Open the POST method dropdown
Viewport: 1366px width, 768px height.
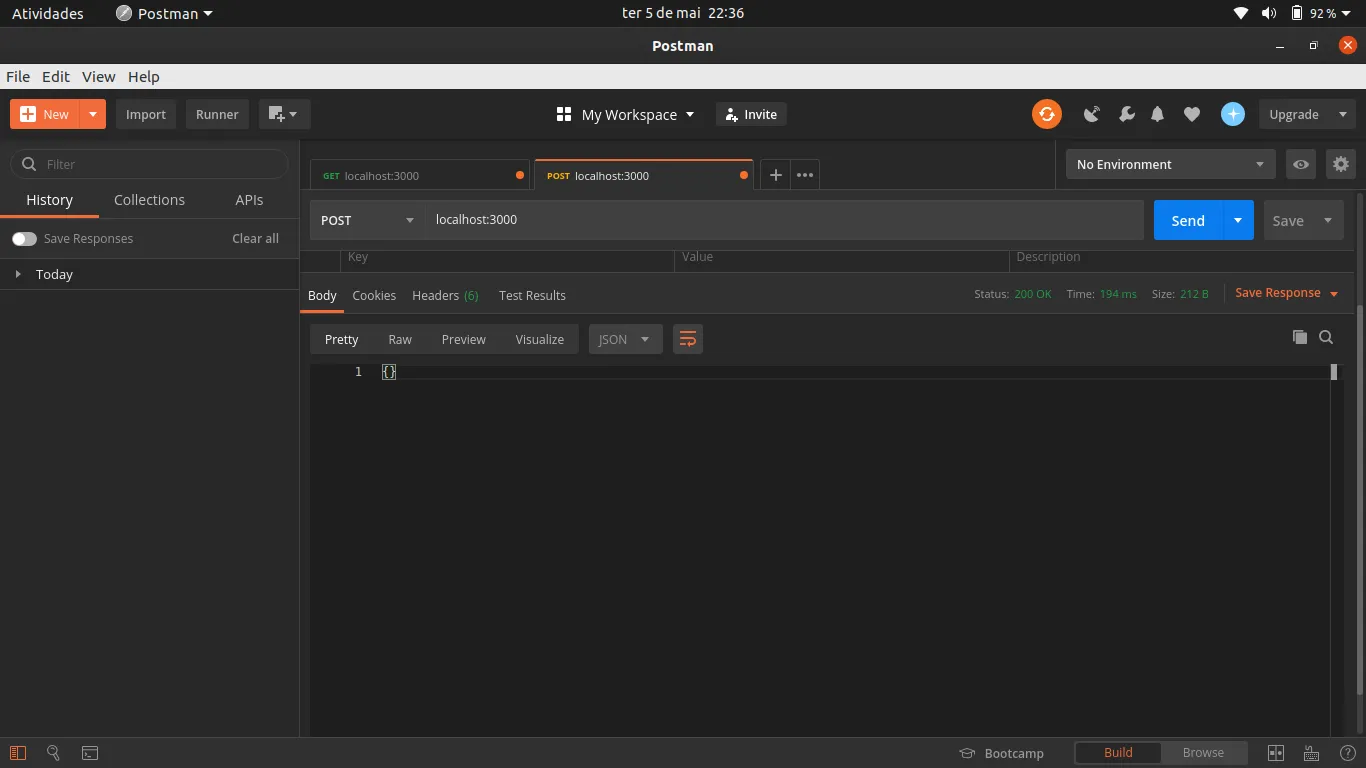tap(367, 220)
